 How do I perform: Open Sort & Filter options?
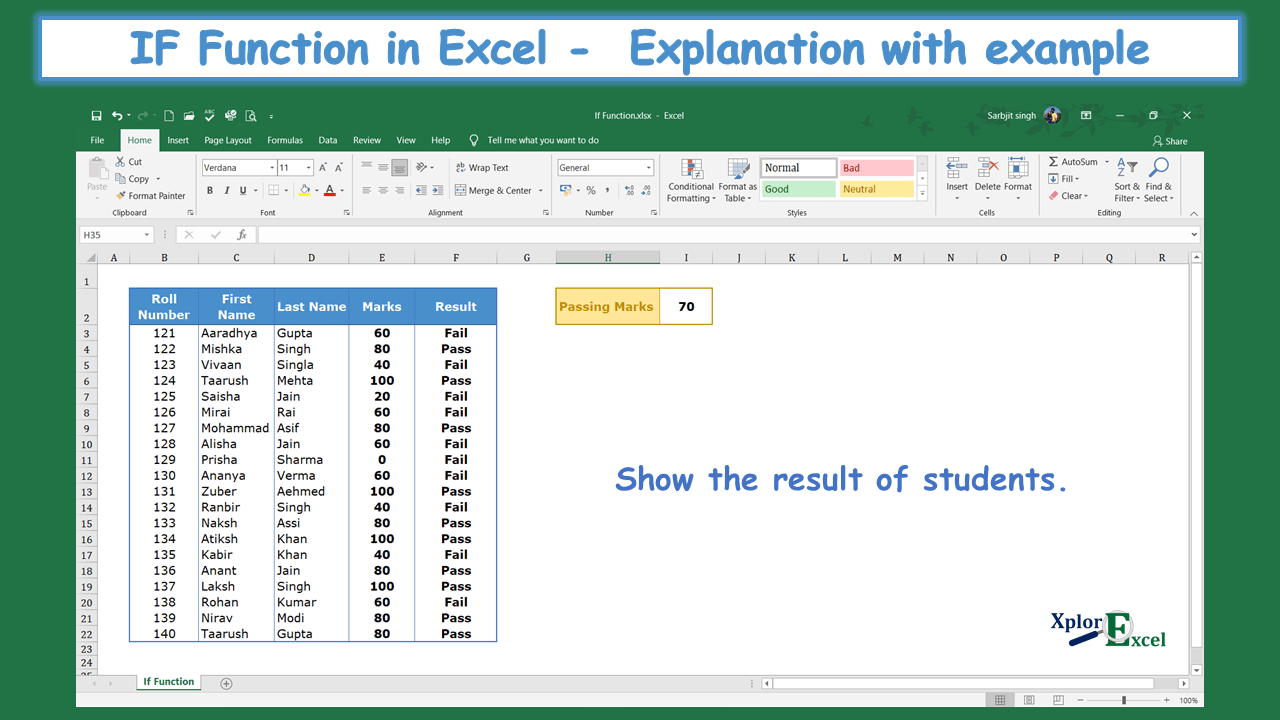tap(1127, 180)
